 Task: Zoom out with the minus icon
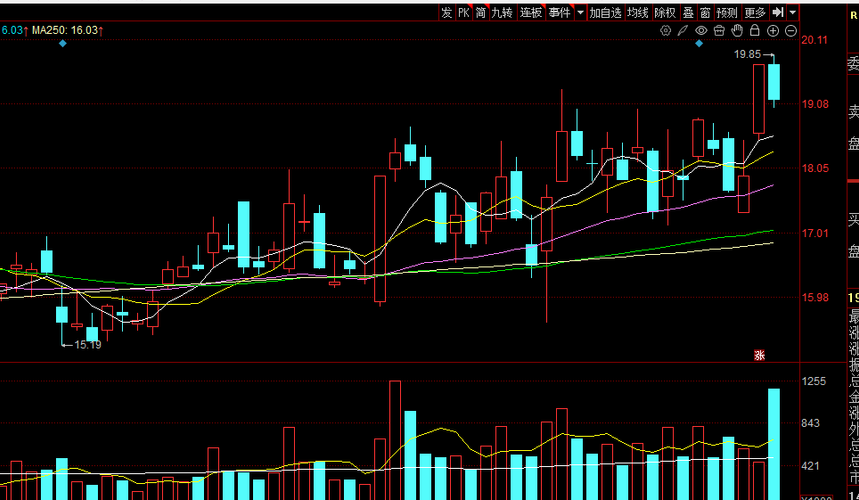(791, 31)
